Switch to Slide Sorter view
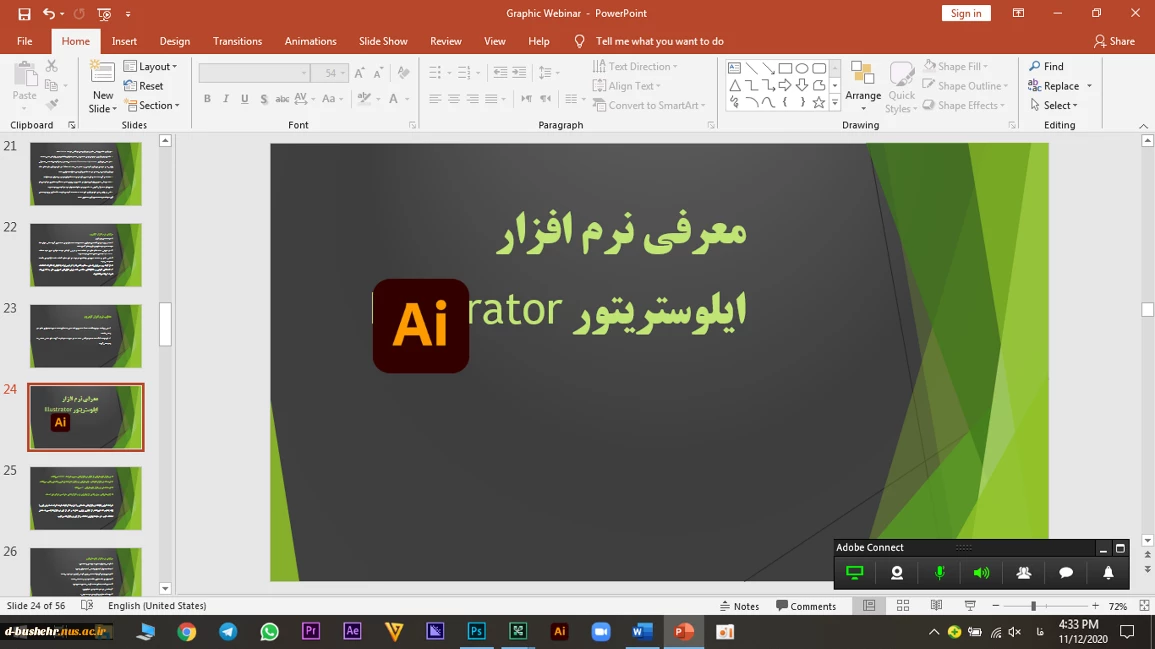 tap(902, 606)
